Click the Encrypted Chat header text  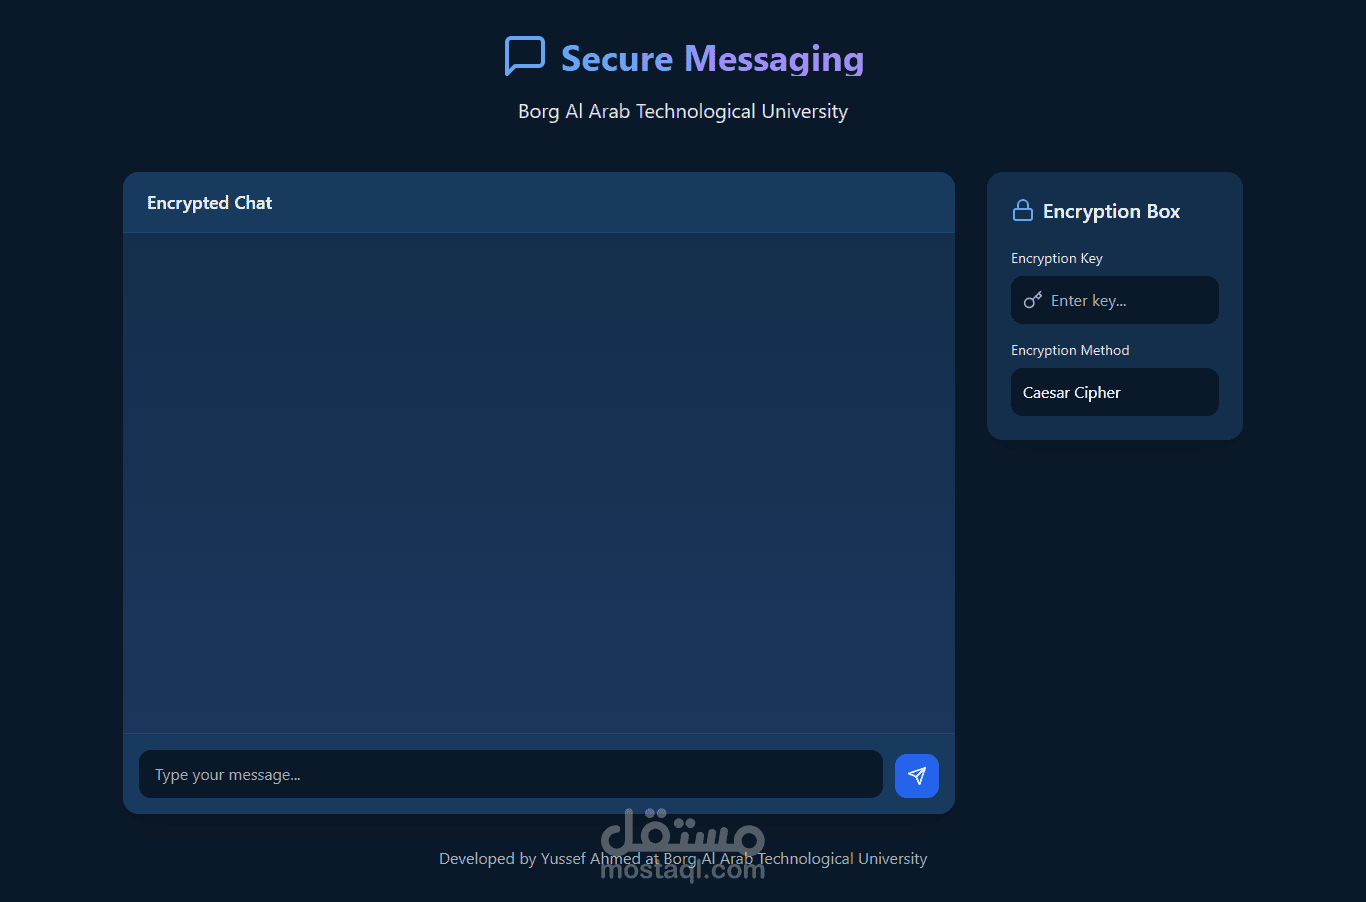pos(209,203)
